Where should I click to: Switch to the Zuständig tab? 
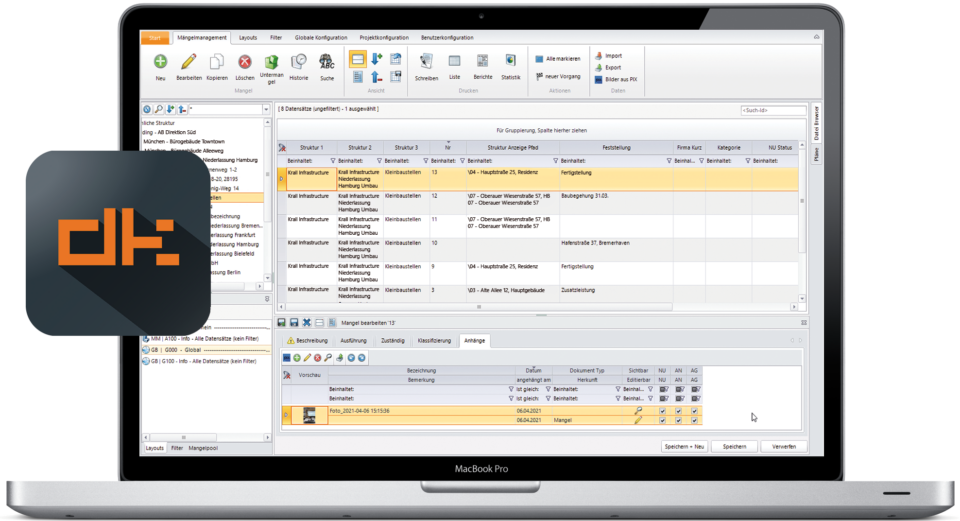click(392, 341)
